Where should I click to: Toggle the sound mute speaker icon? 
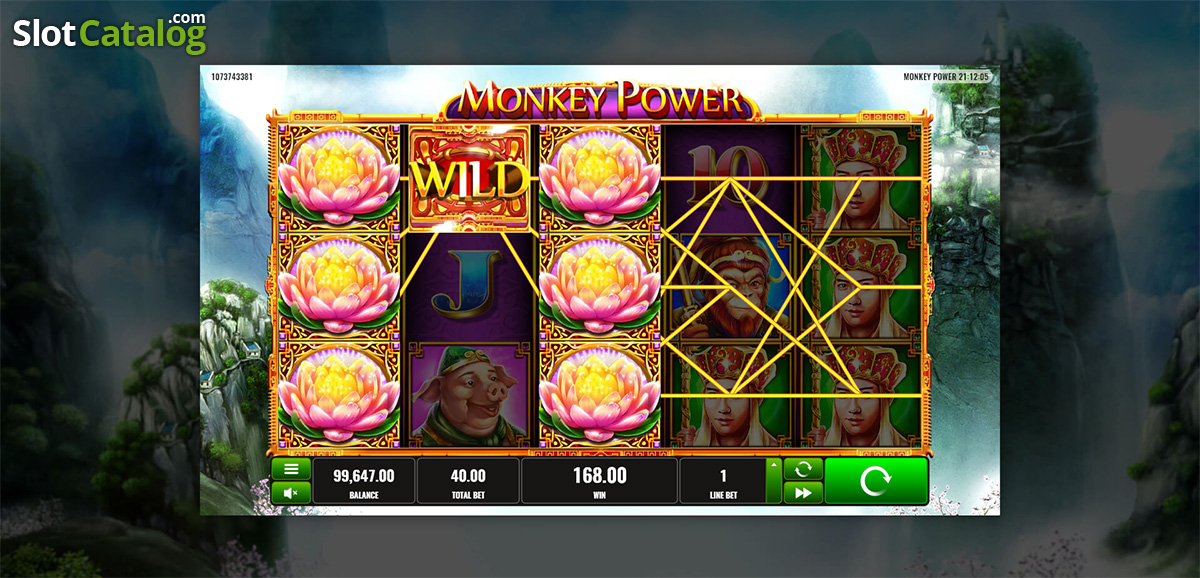tap(291, 492)
